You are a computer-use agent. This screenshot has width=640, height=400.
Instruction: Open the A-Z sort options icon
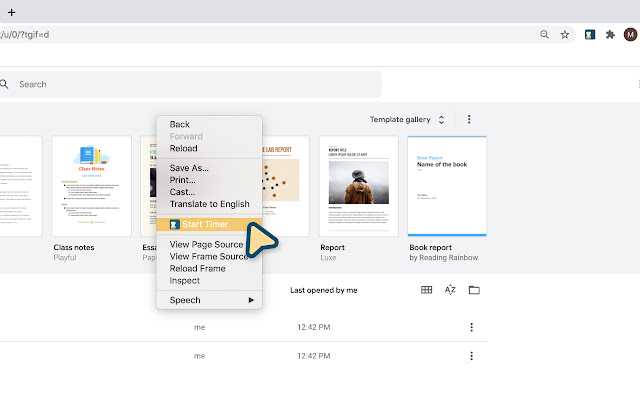pos(450,290)
